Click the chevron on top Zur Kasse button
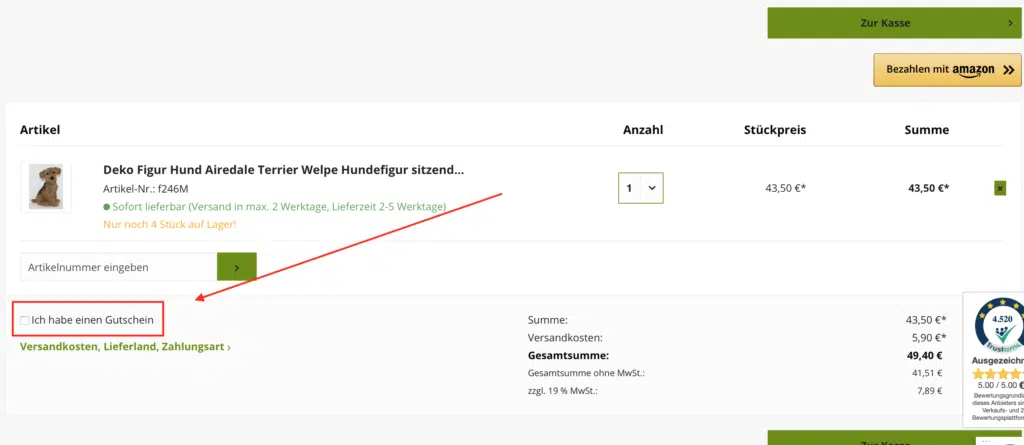 (1010, 23)
